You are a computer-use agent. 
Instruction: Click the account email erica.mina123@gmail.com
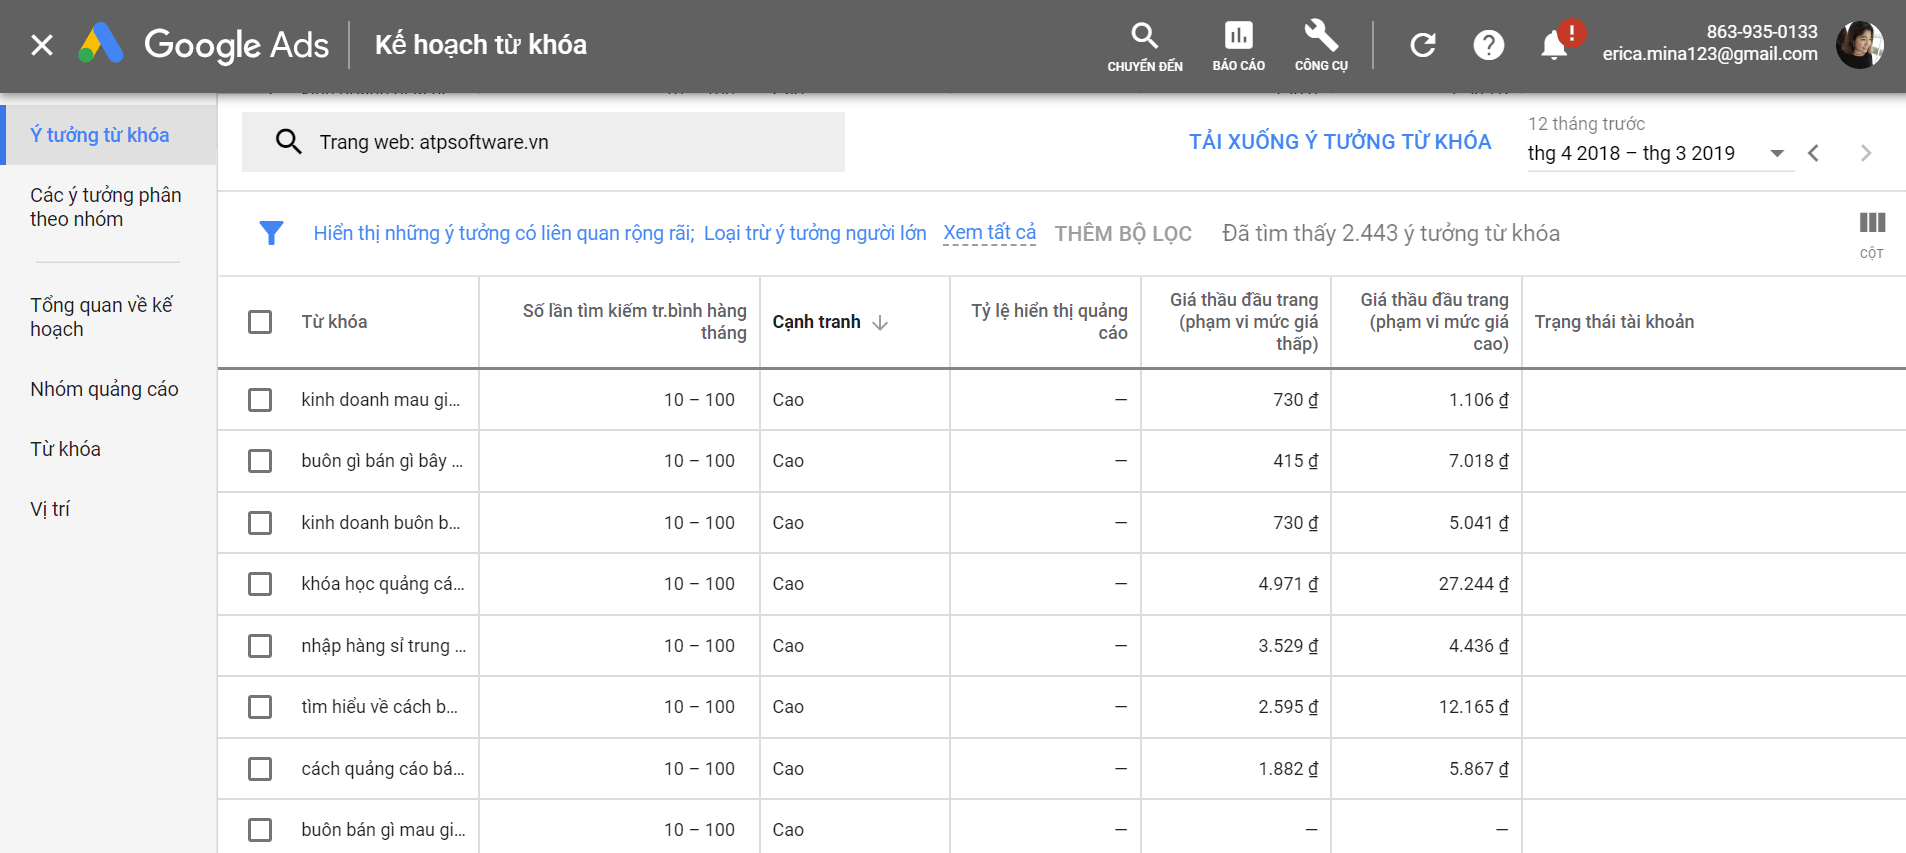[x=1710, y=54]
